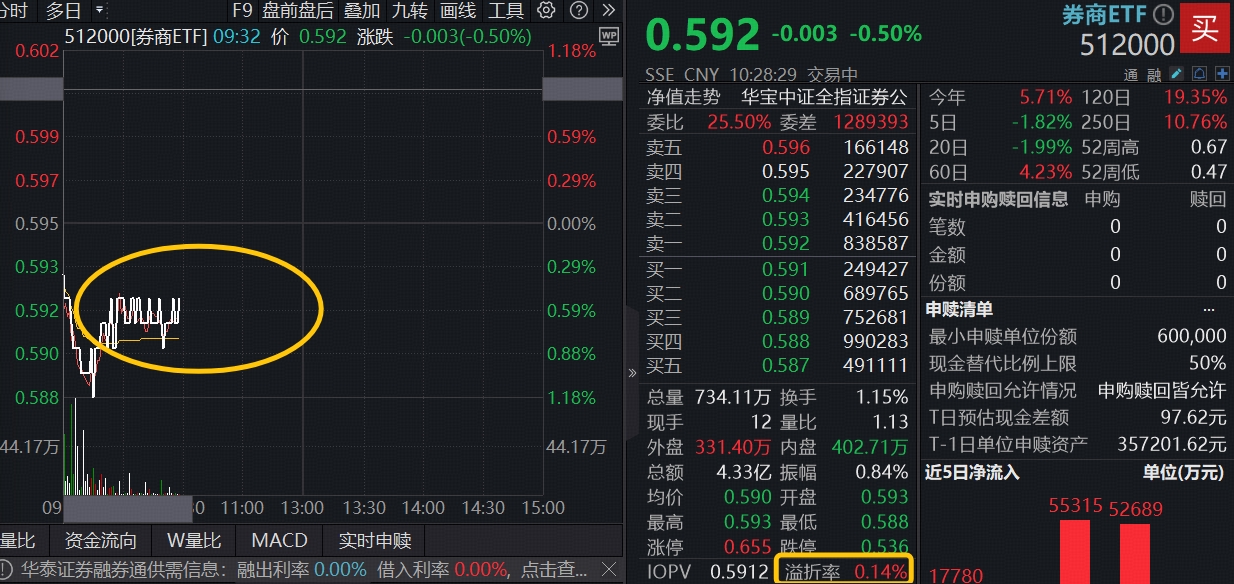Viewport: 1234px width, 584px height.
Task: Toggle the 融 margin trading indicator
Action: pyautogui.click(x=1153, y=74)
